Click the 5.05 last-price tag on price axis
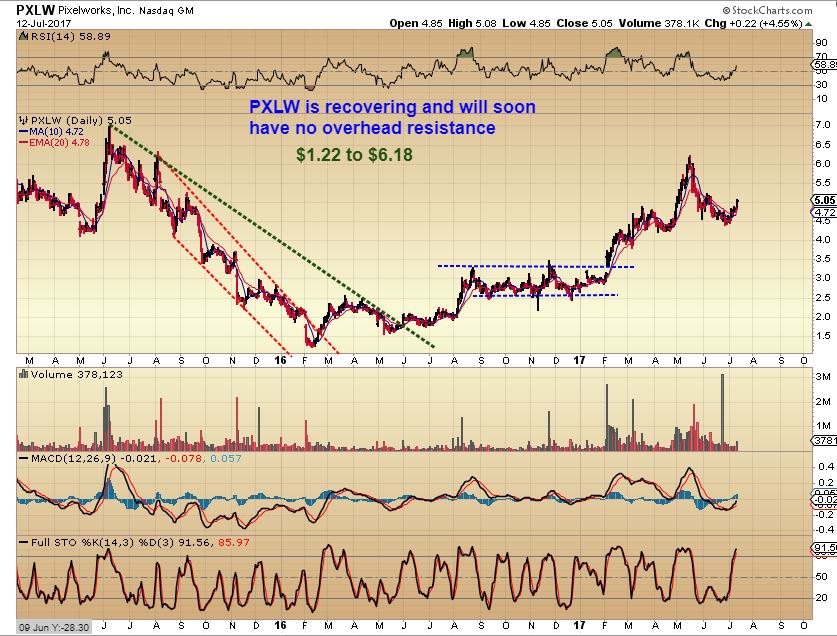 point(824,200)
